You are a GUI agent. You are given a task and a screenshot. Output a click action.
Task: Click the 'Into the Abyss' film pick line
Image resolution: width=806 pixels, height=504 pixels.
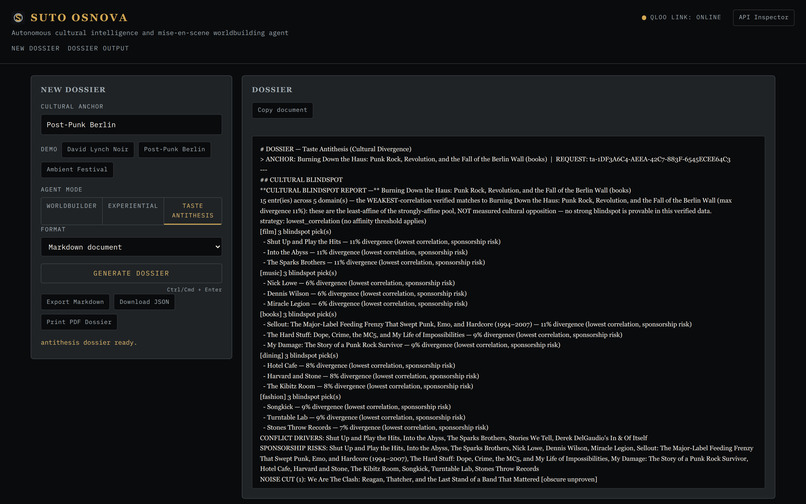coord(367,252)
